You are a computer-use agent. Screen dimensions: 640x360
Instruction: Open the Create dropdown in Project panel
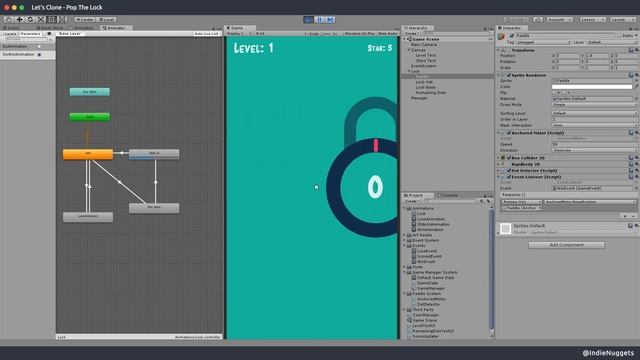pyautogui.click(x=412, y=201)
